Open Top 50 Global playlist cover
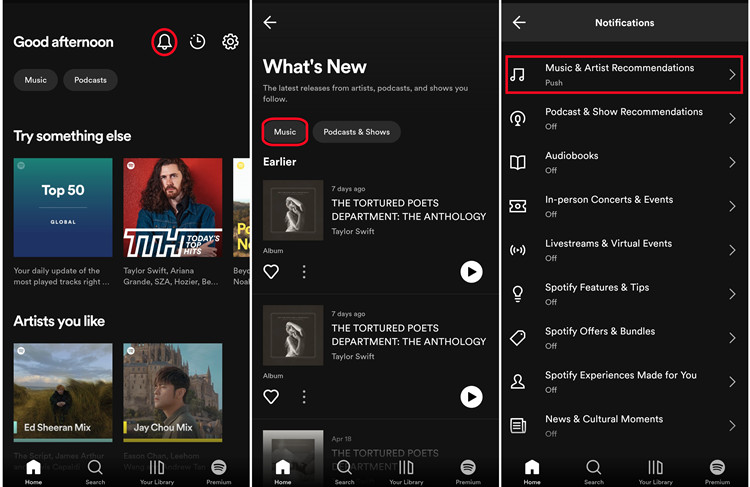Image resolution: width=750 pixels, height=487 pixels. (x=63, y=208)
